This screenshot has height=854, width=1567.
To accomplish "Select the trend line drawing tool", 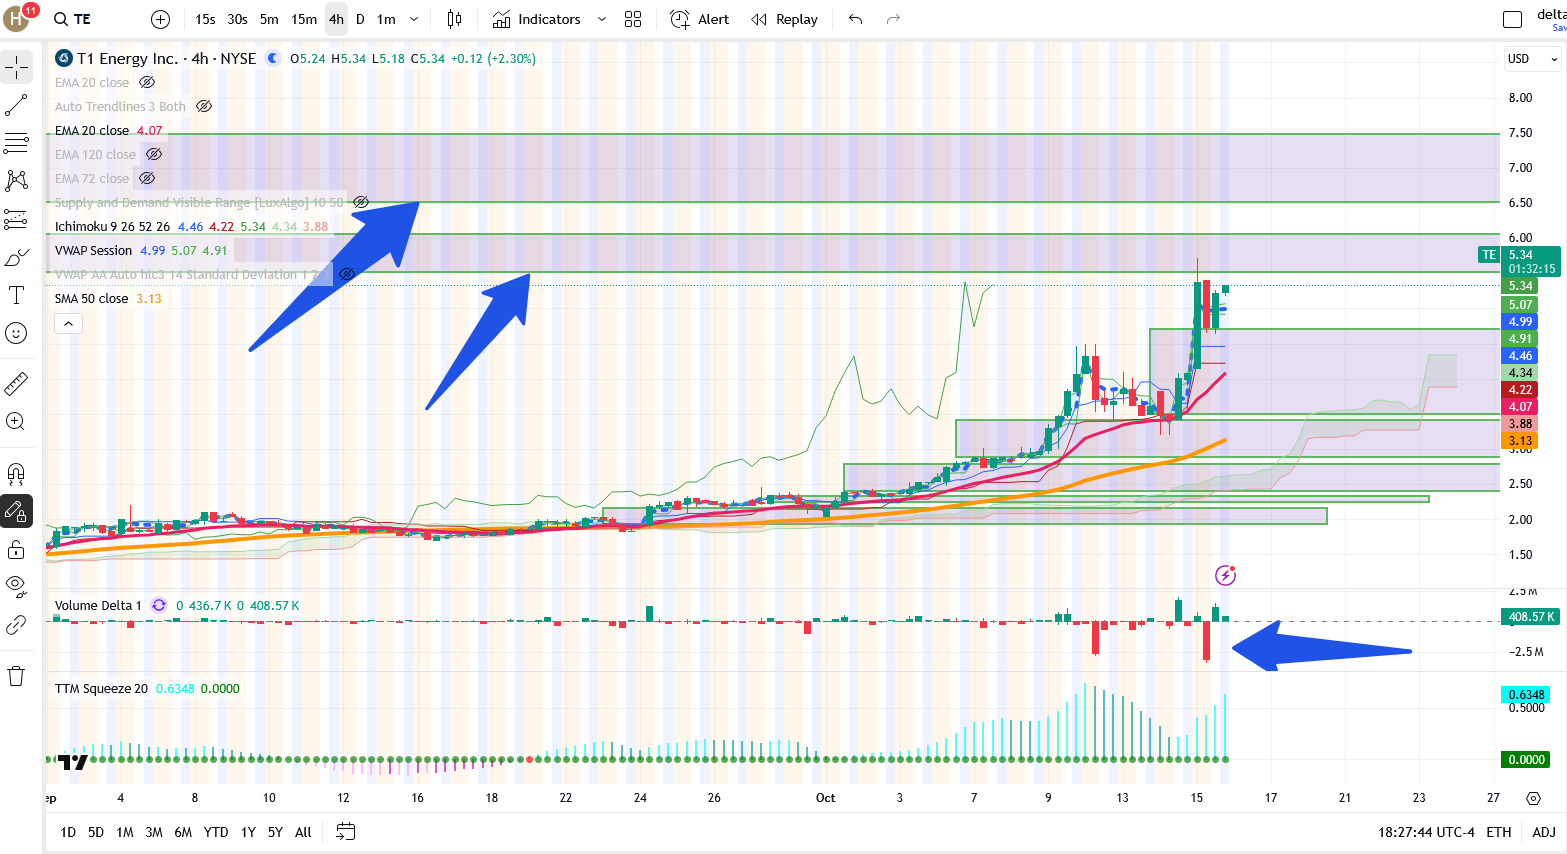I will [x=16, y=105].
